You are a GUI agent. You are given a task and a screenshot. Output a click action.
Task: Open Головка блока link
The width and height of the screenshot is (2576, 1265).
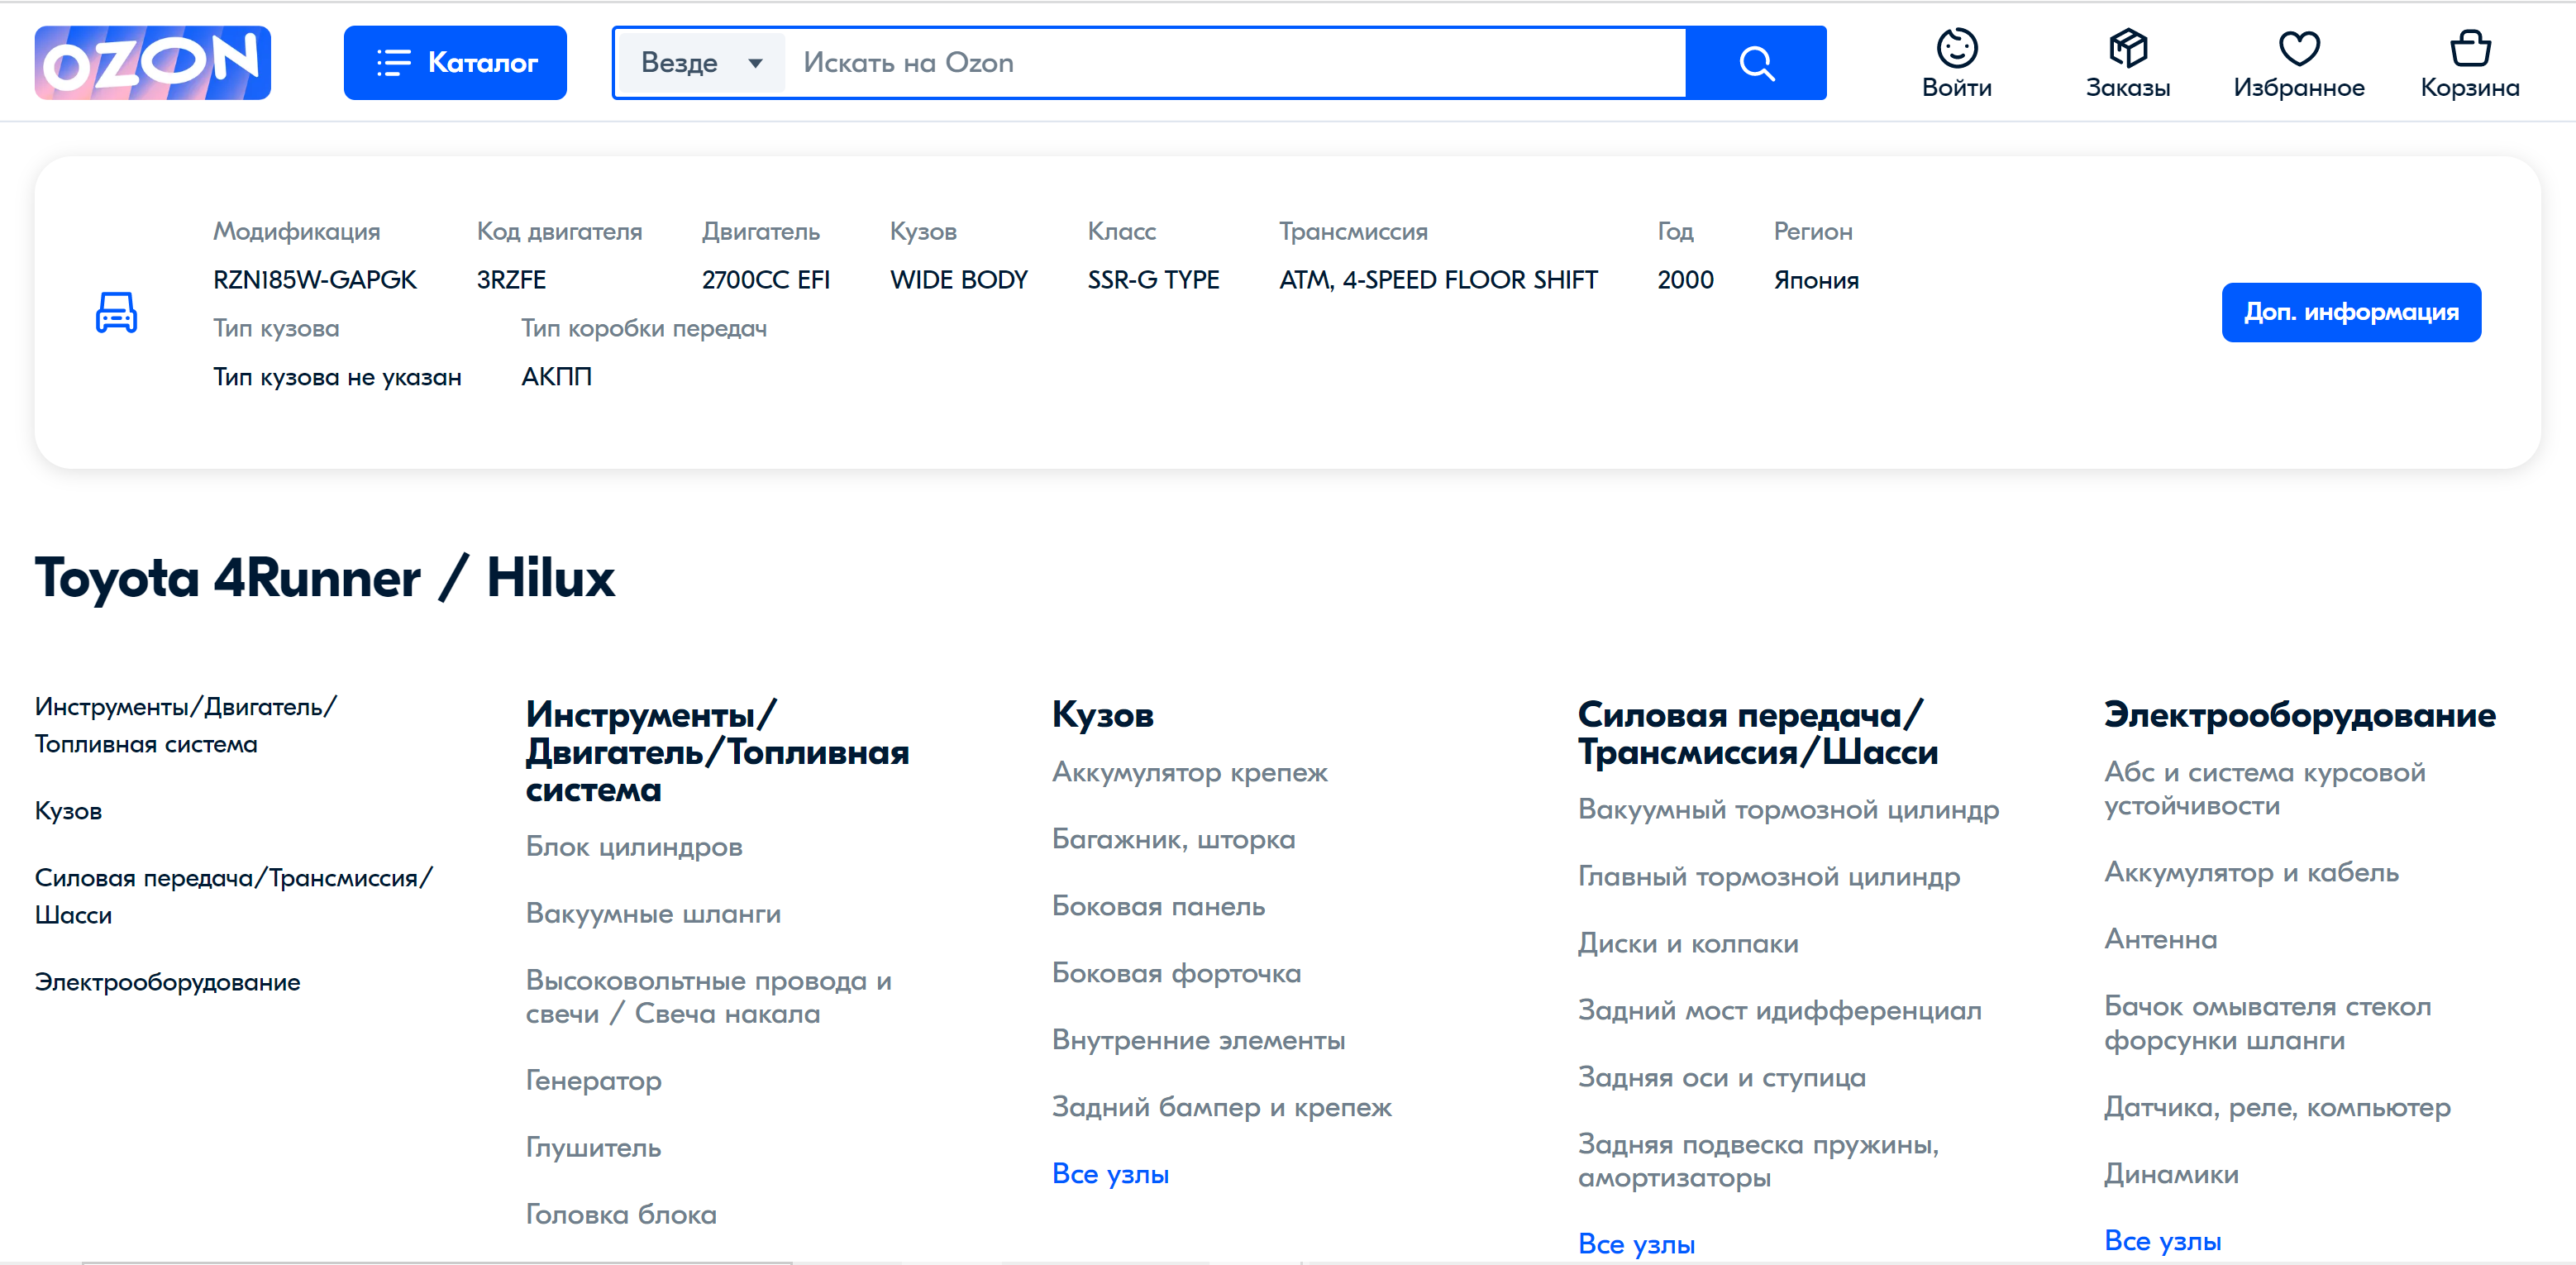621,1215
